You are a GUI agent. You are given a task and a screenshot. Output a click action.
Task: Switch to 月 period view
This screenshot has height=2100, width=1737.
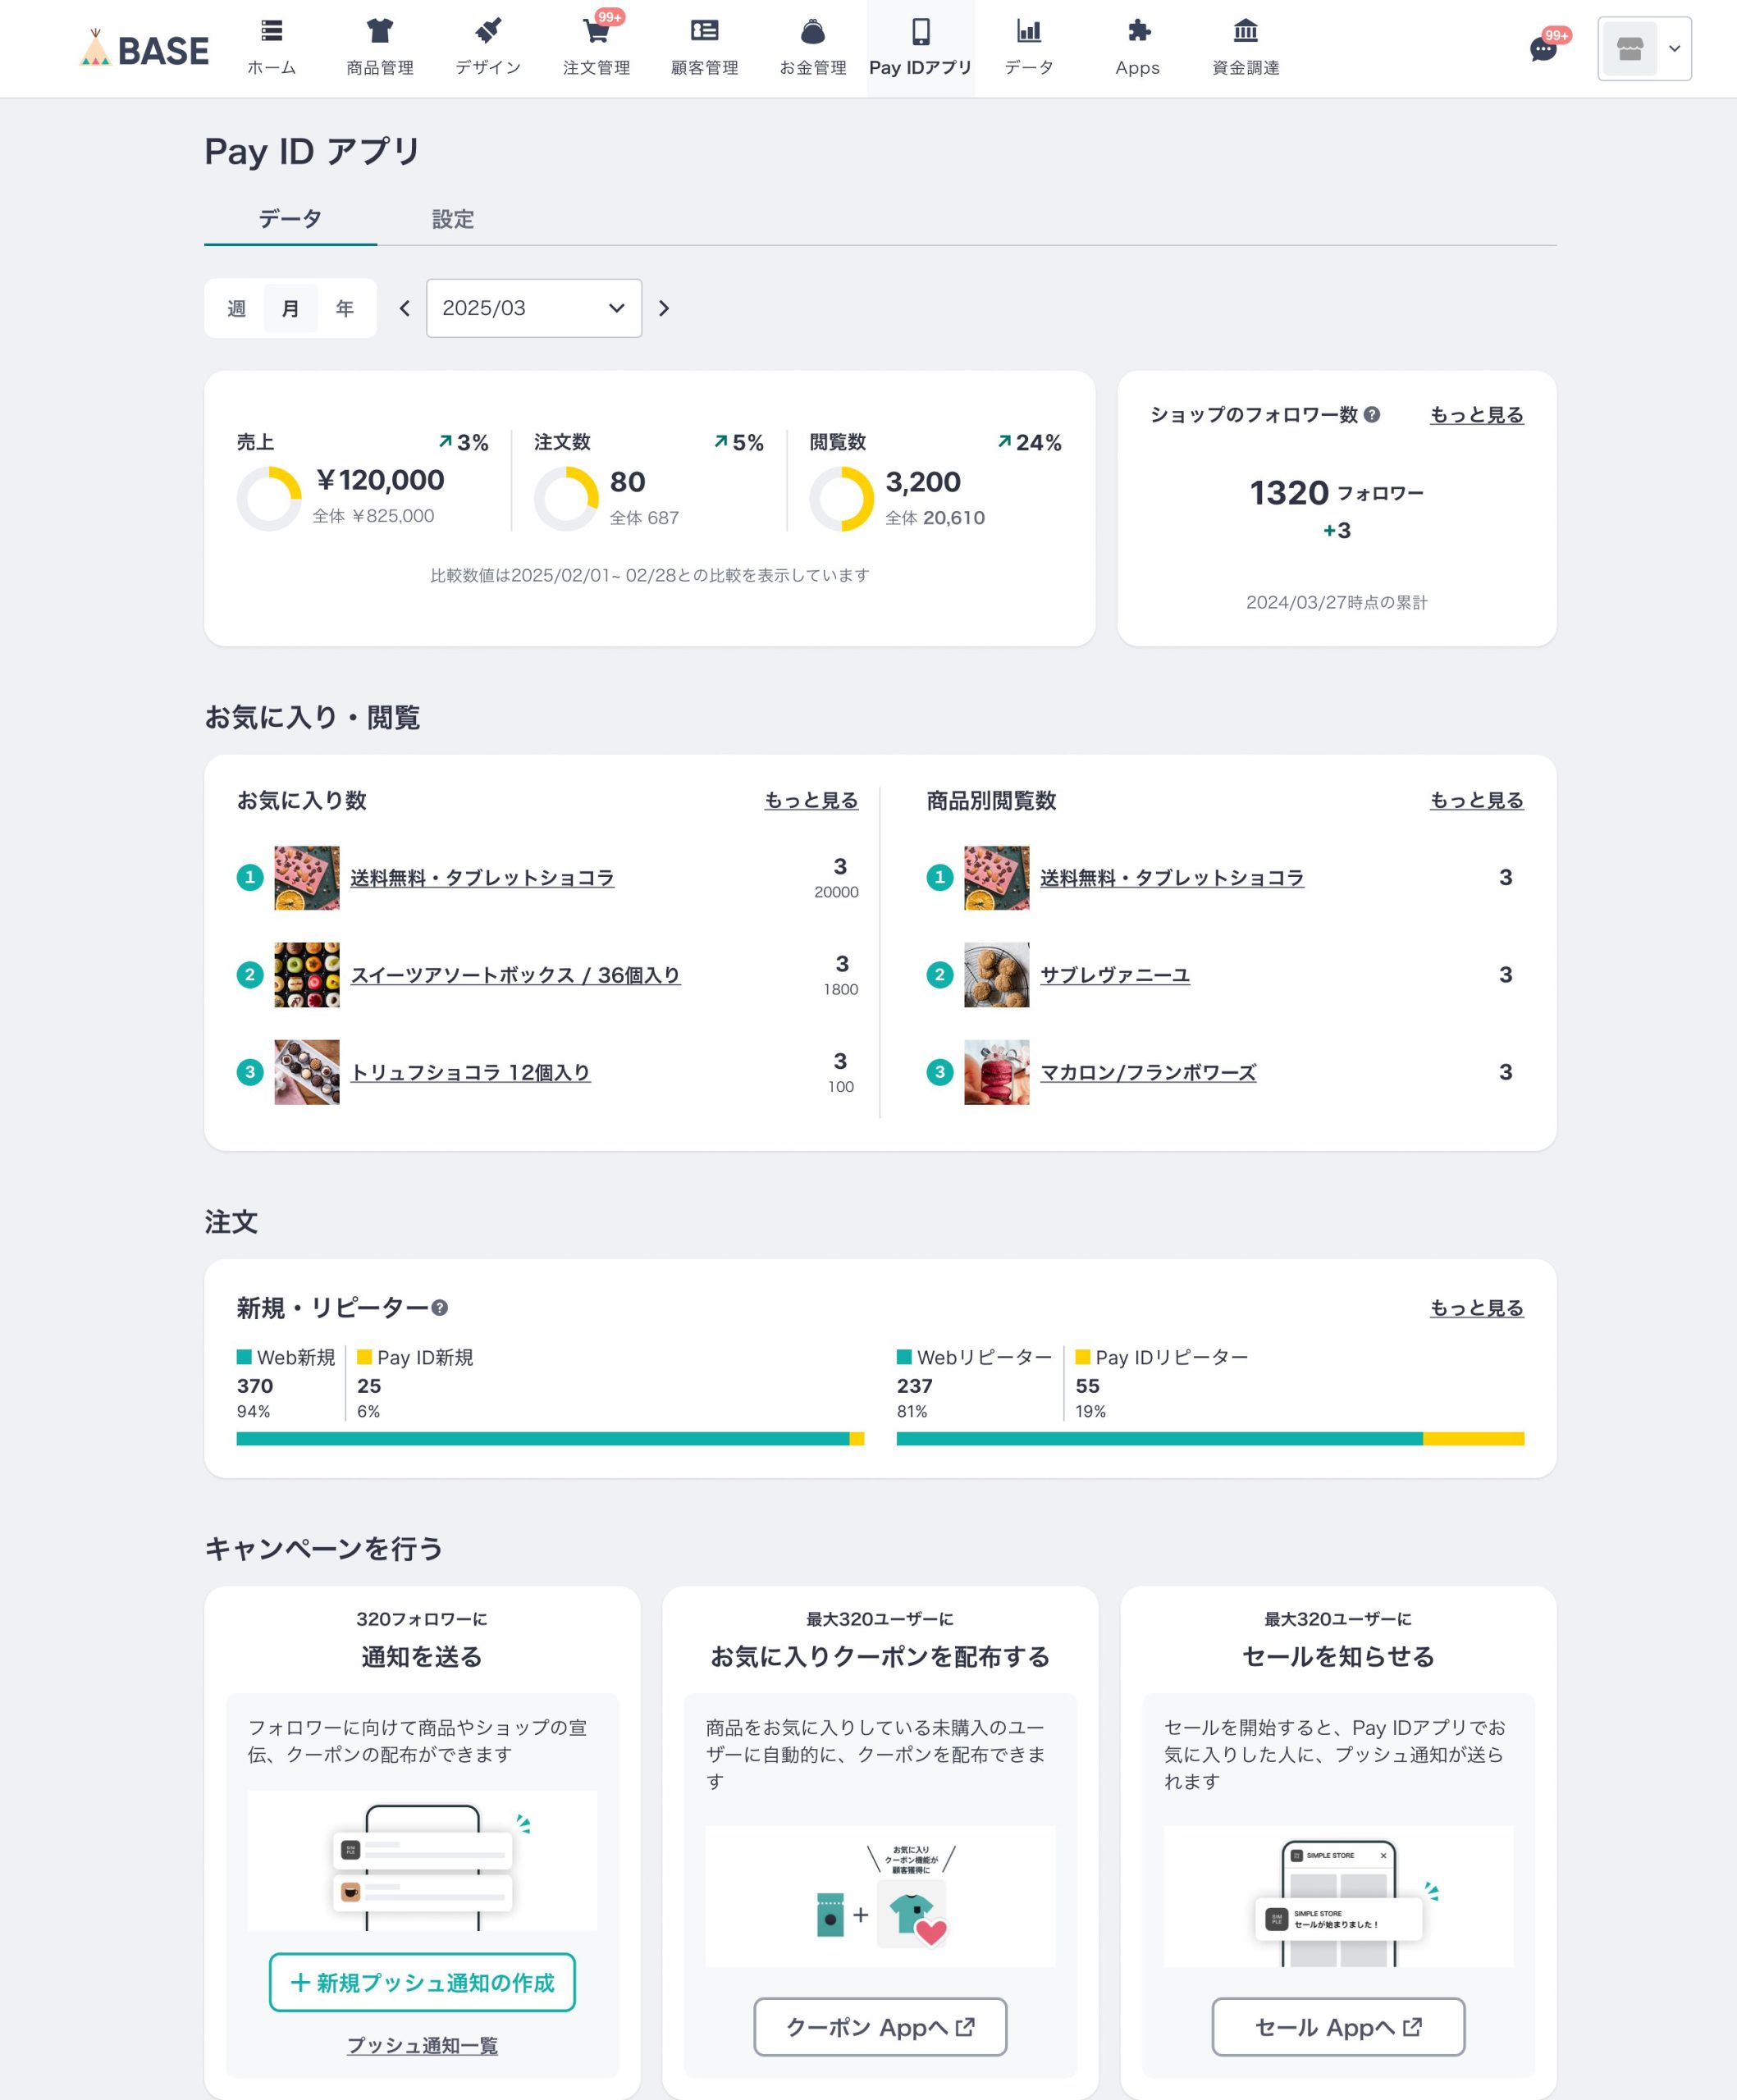pyautogui.click(x=290, y=308)
